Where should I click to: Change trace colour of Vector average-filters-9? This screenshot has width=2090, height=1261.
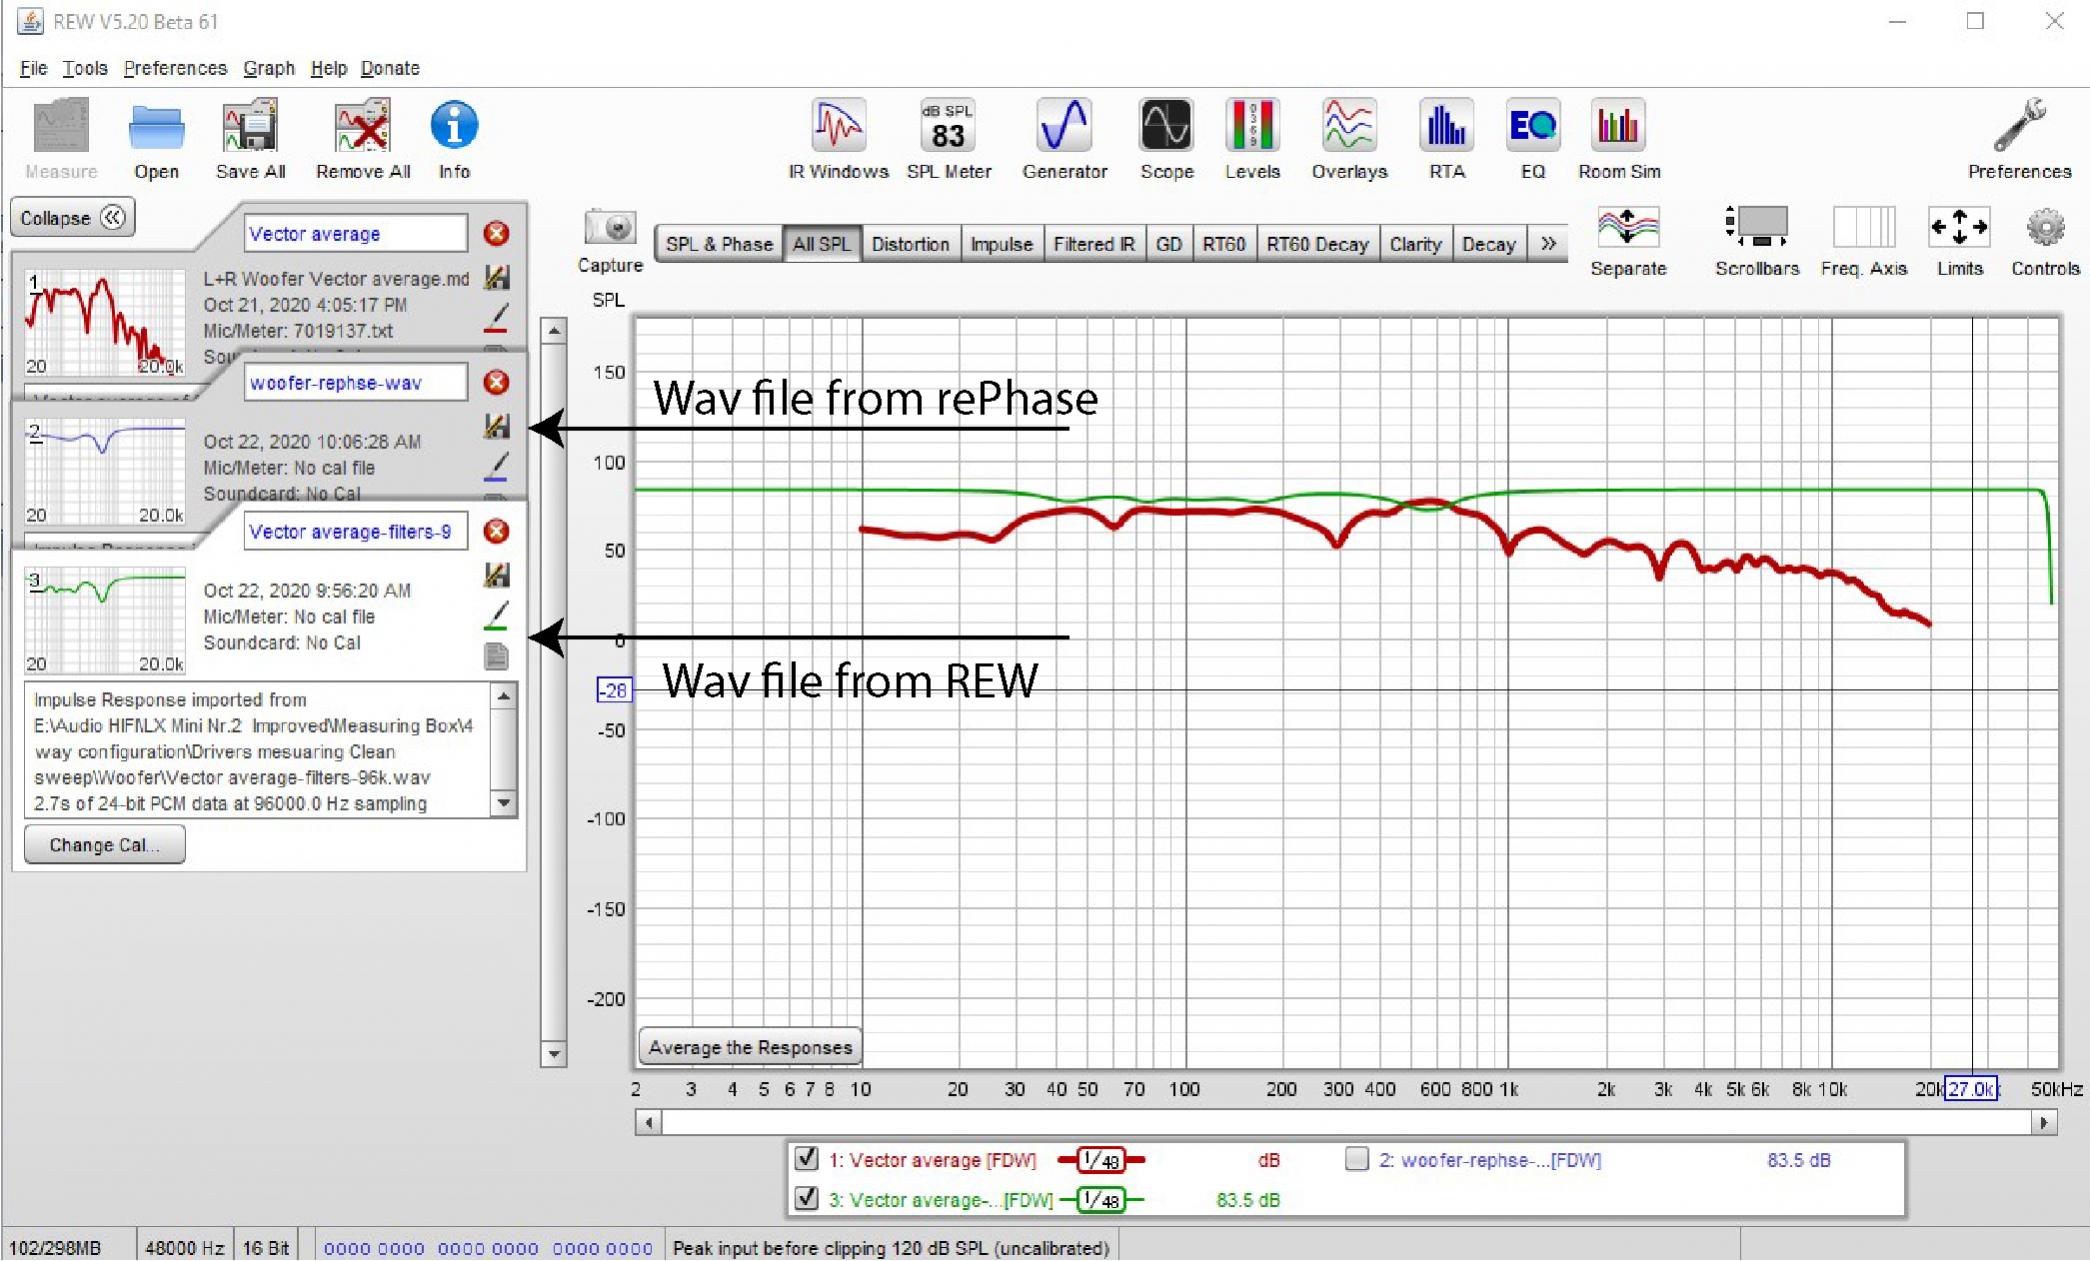496,616
